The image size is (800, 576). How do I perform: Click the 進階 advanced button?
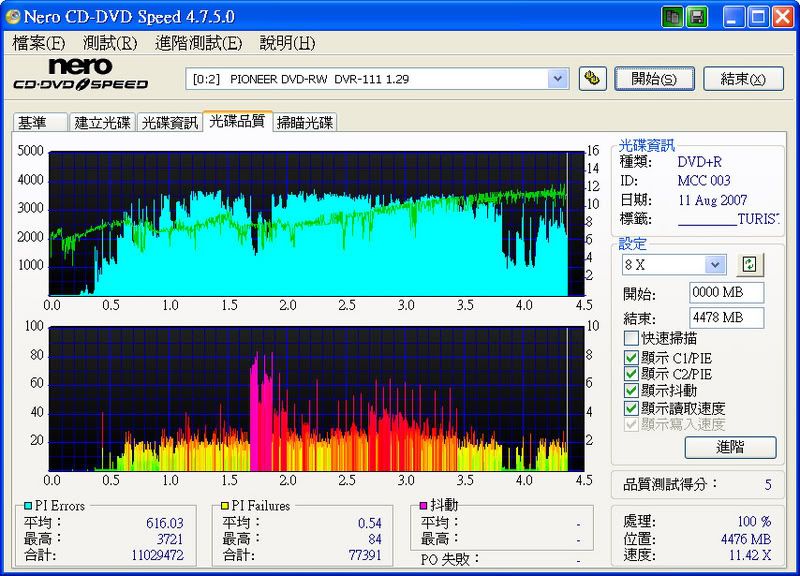click(x=731, y=447)
